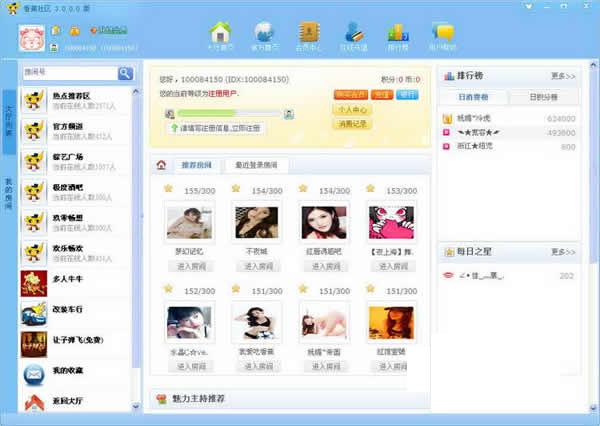Click the small user icon below the avatar
Screen dimensions: 600x426
coord(54,48)
